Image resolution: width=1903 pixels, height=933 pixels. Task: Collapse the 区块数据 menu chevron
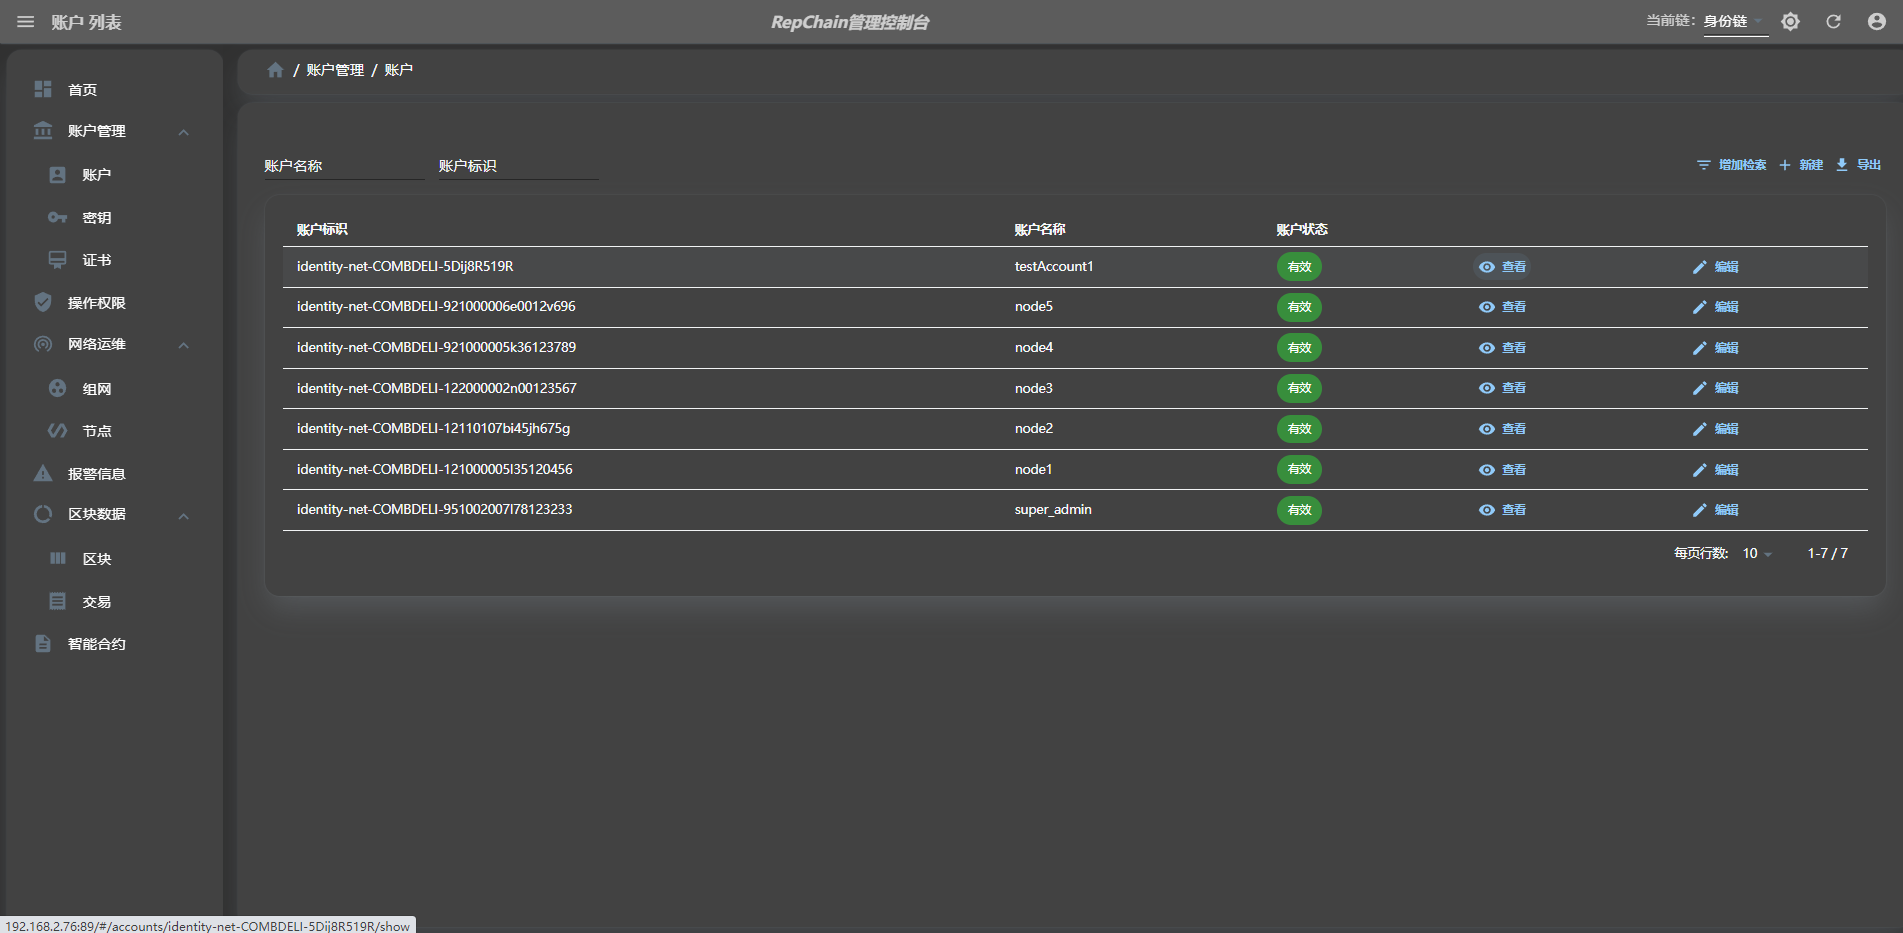pos(184,516)
